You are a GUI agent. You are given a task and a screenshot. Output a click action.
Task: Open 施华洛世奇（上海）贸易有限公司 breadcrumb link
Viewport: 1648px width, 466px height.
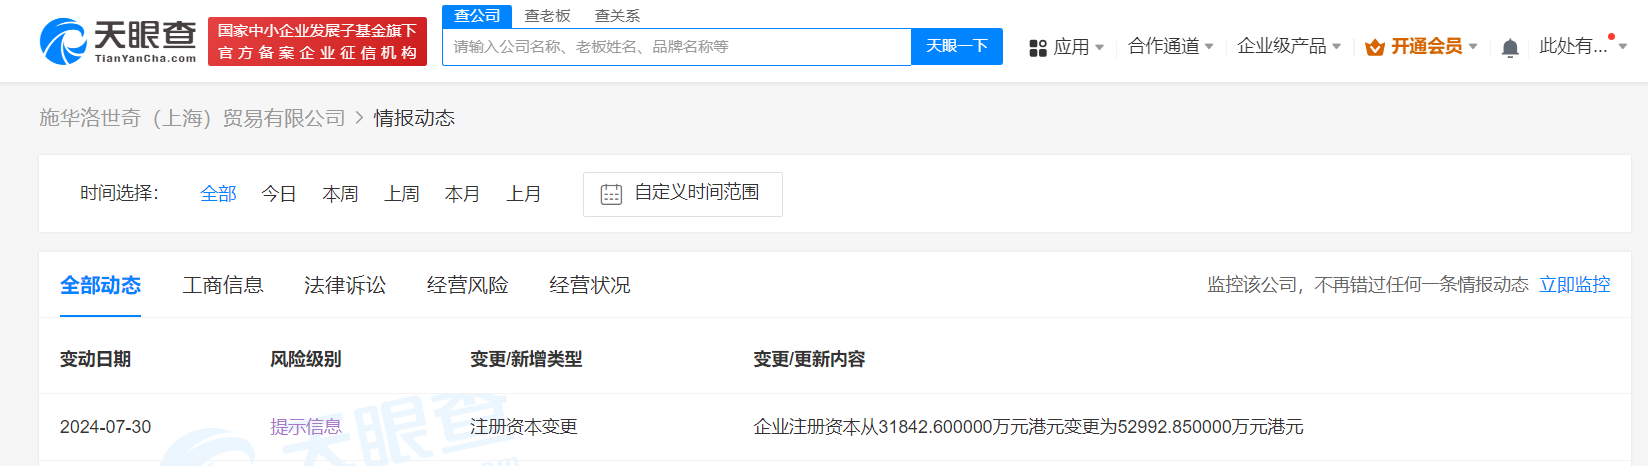[x=192, y=118]
